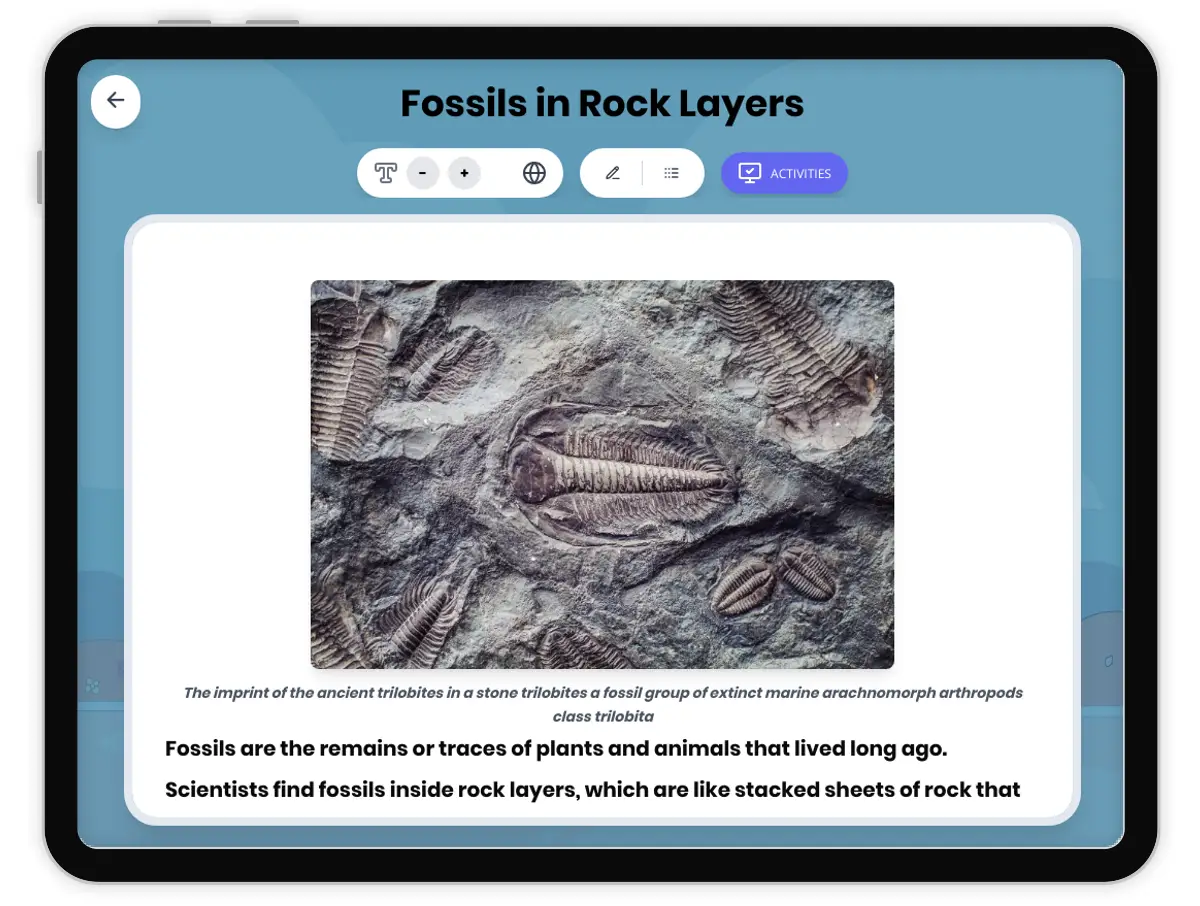This screenshot has height=906, width=1200.
Task: Click the text size T icon
Action: (385, 173)
